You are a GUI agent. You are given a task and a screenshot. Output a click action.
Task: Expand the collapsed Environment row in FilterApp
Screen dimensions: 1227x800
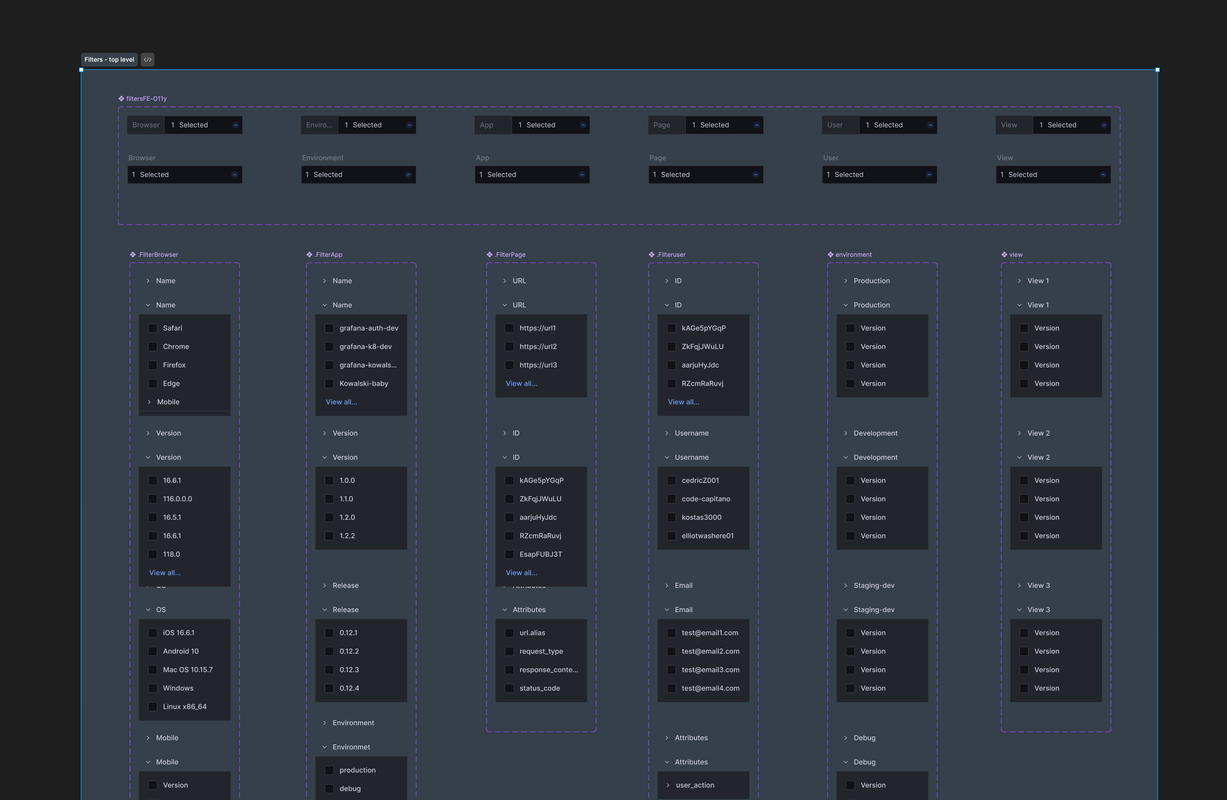[324, 723]
